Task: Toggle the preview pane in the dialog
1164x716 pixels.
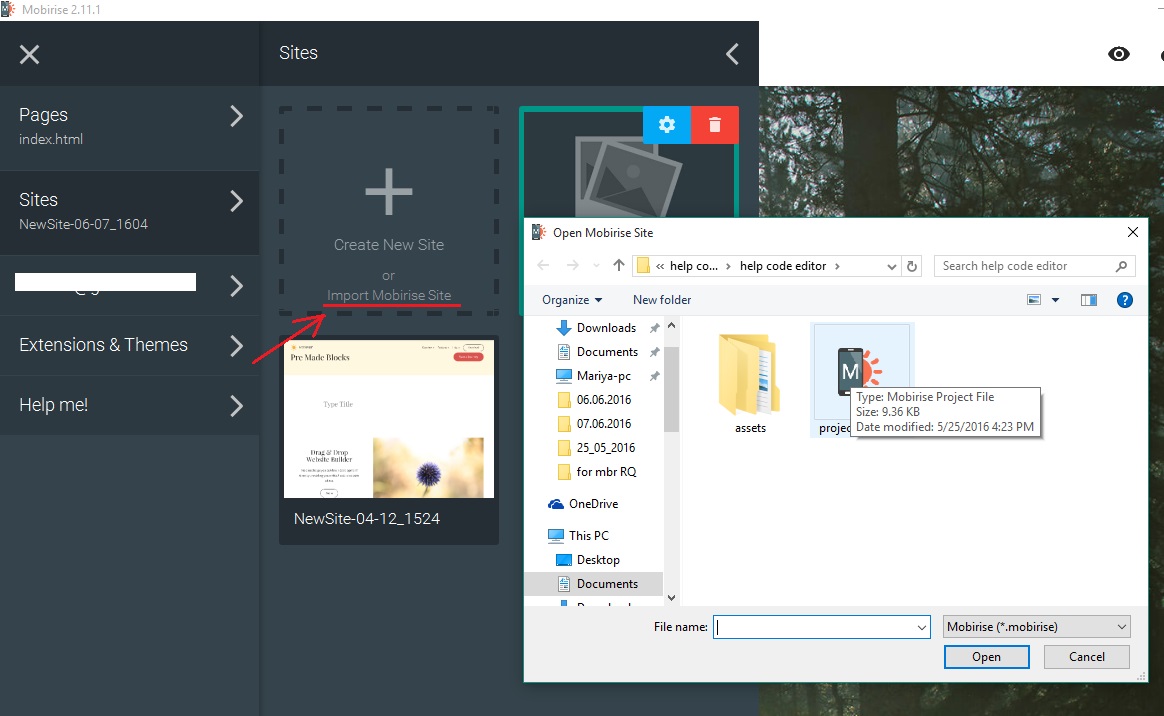Action: (1088, 299)
